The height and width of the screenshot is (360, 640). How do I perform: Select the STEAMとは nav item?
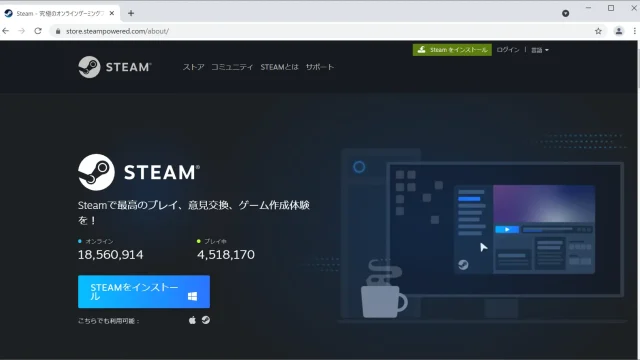280,67
